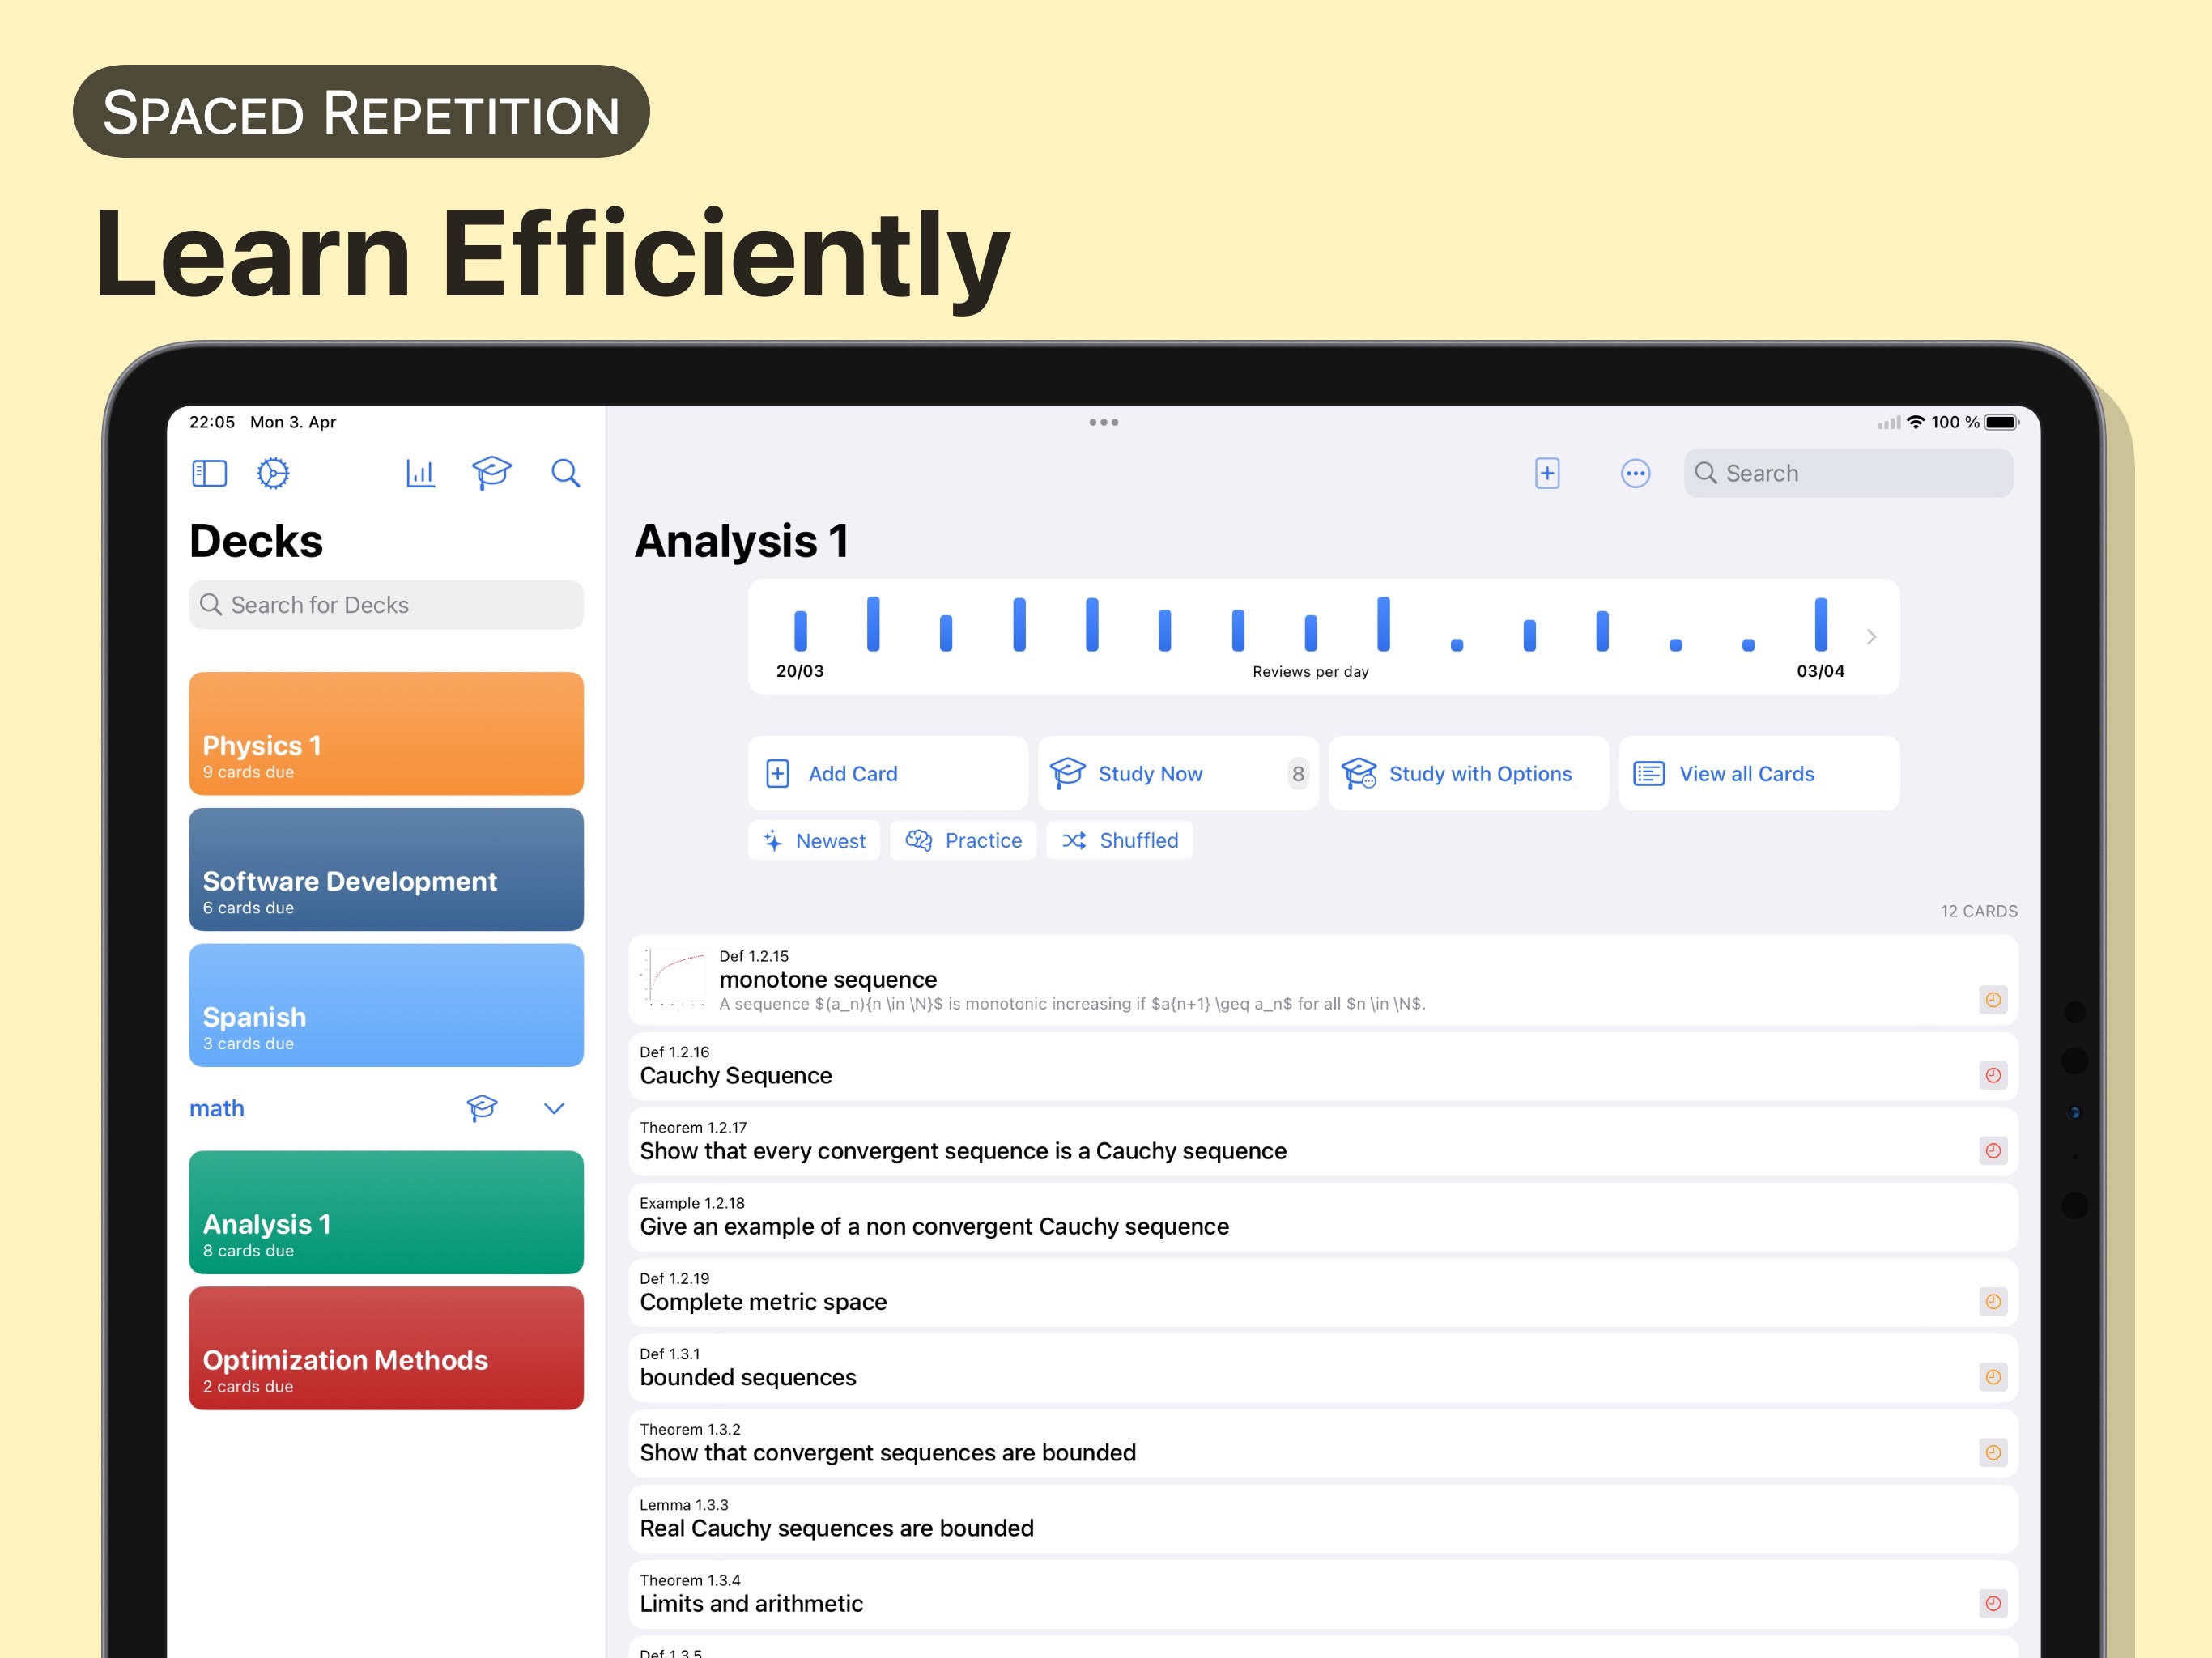2212x1658 pixels.
Task: Click Study Now graduation cap icon
Action: coord(1067,774)
